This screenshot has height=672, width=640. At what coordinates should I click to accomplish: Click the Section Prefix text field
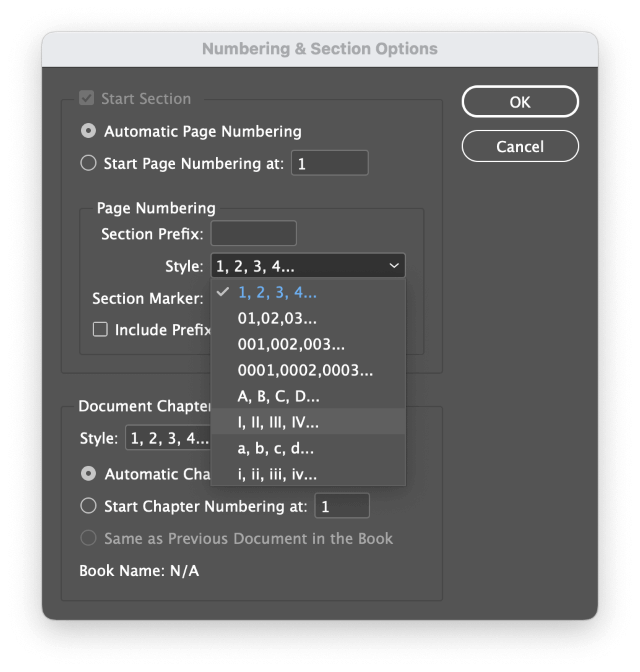253,234
